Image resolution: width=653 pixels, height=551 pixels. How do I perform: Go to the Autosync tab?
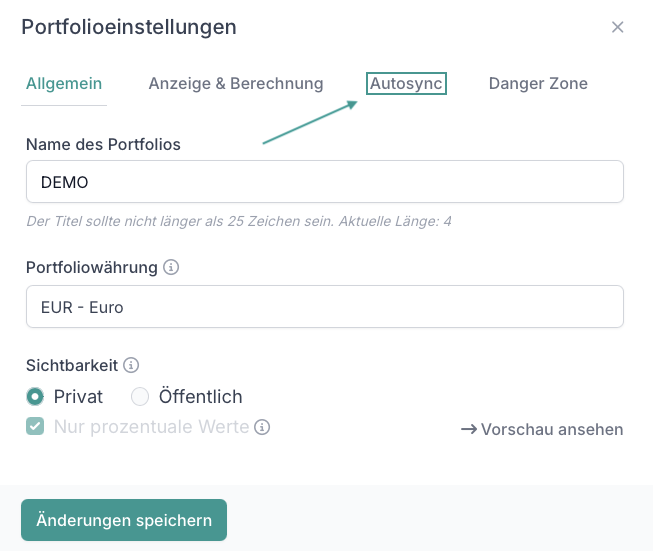tap(406, 84)
